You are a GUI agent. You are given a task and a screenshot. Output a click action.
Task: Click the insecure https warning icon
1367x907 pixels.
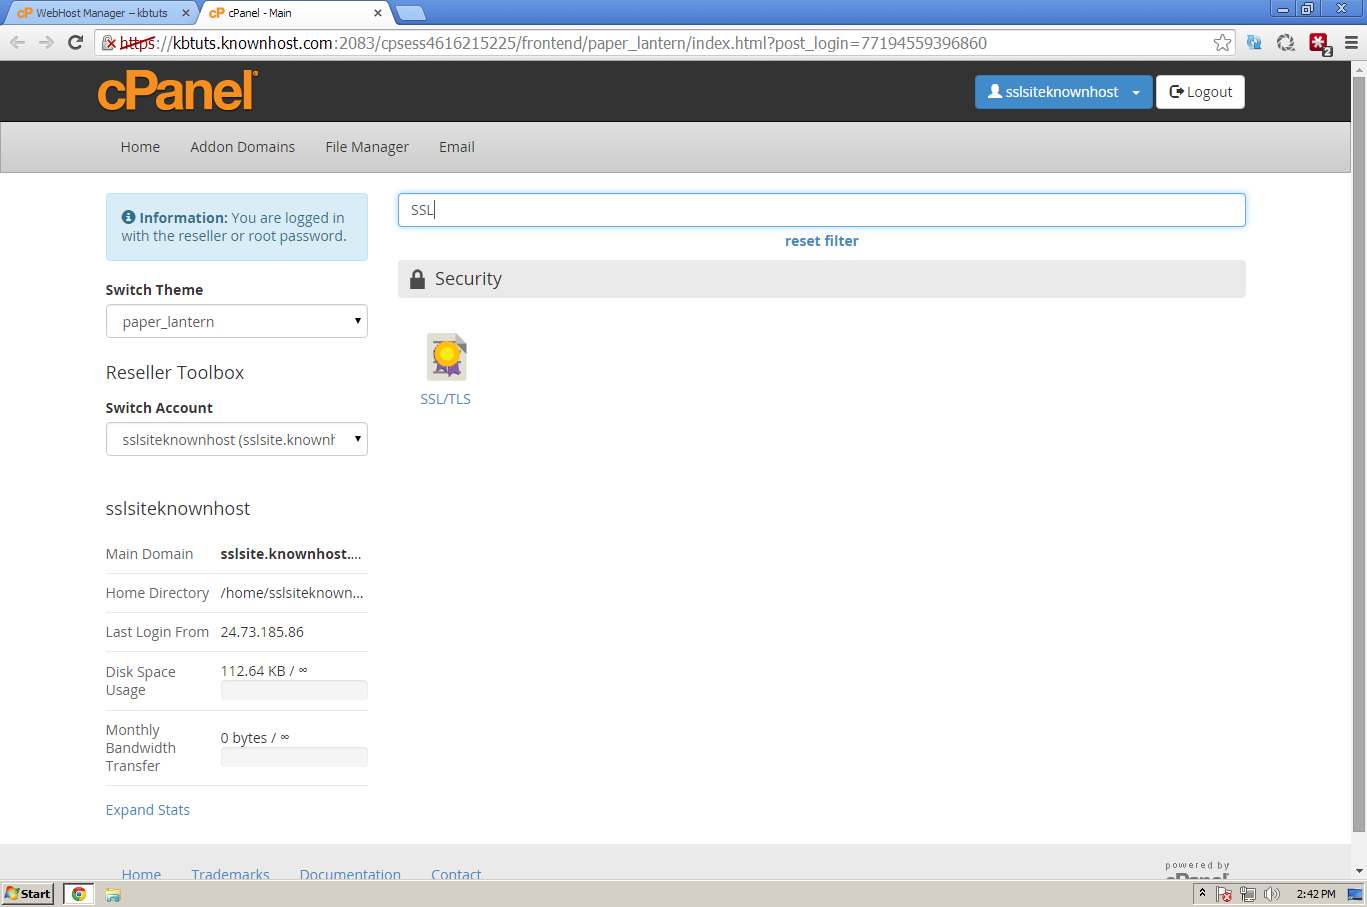point(109,43)
